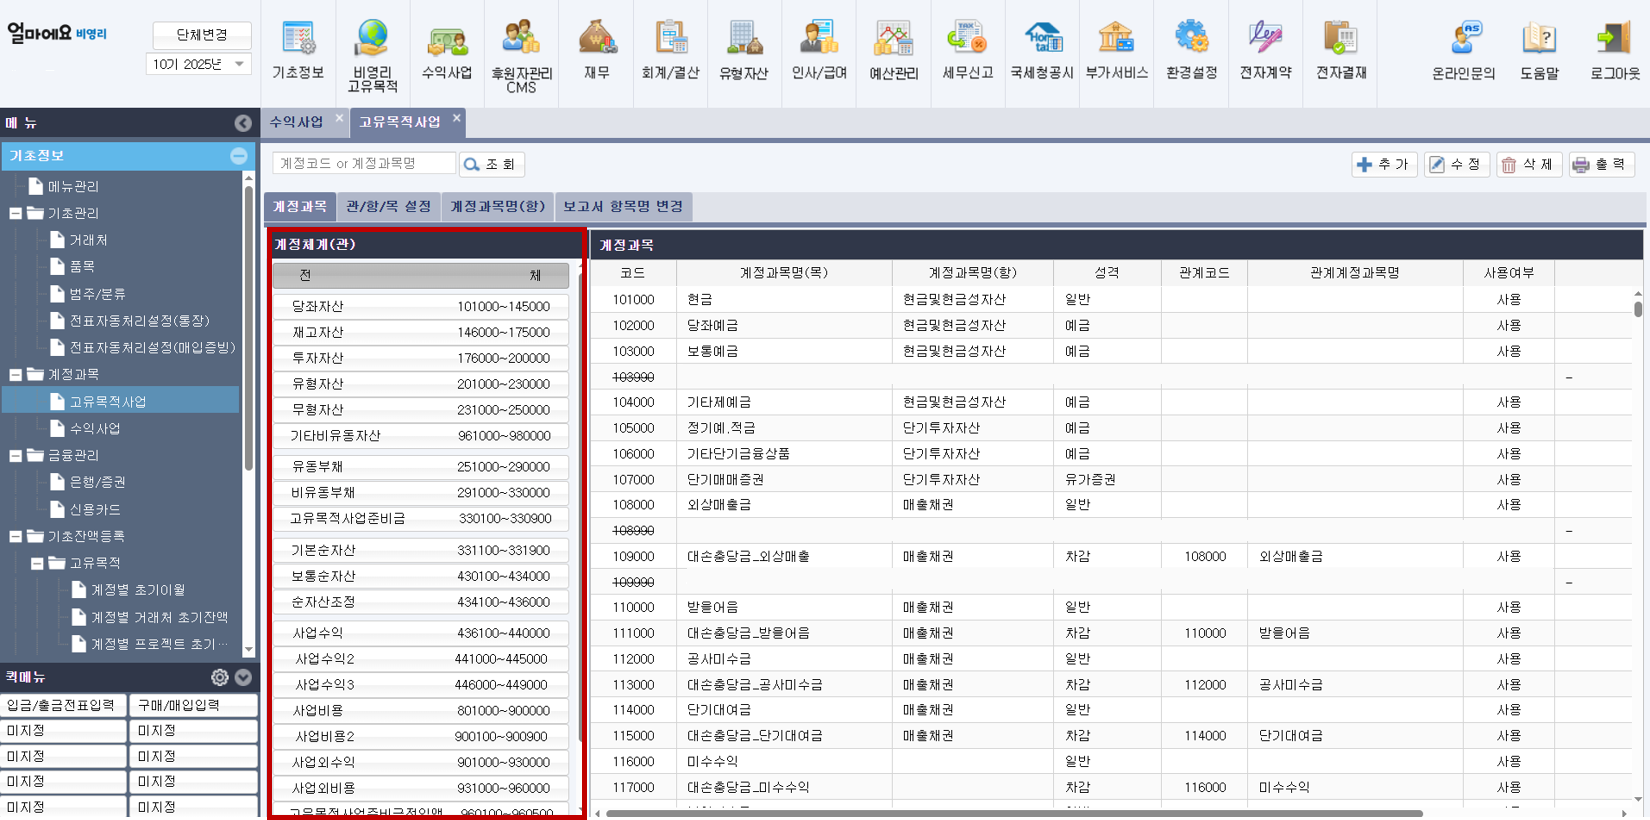Click the 사용여부 column header
This screenshot has height=820, width=1650.
pos(1508,273)
